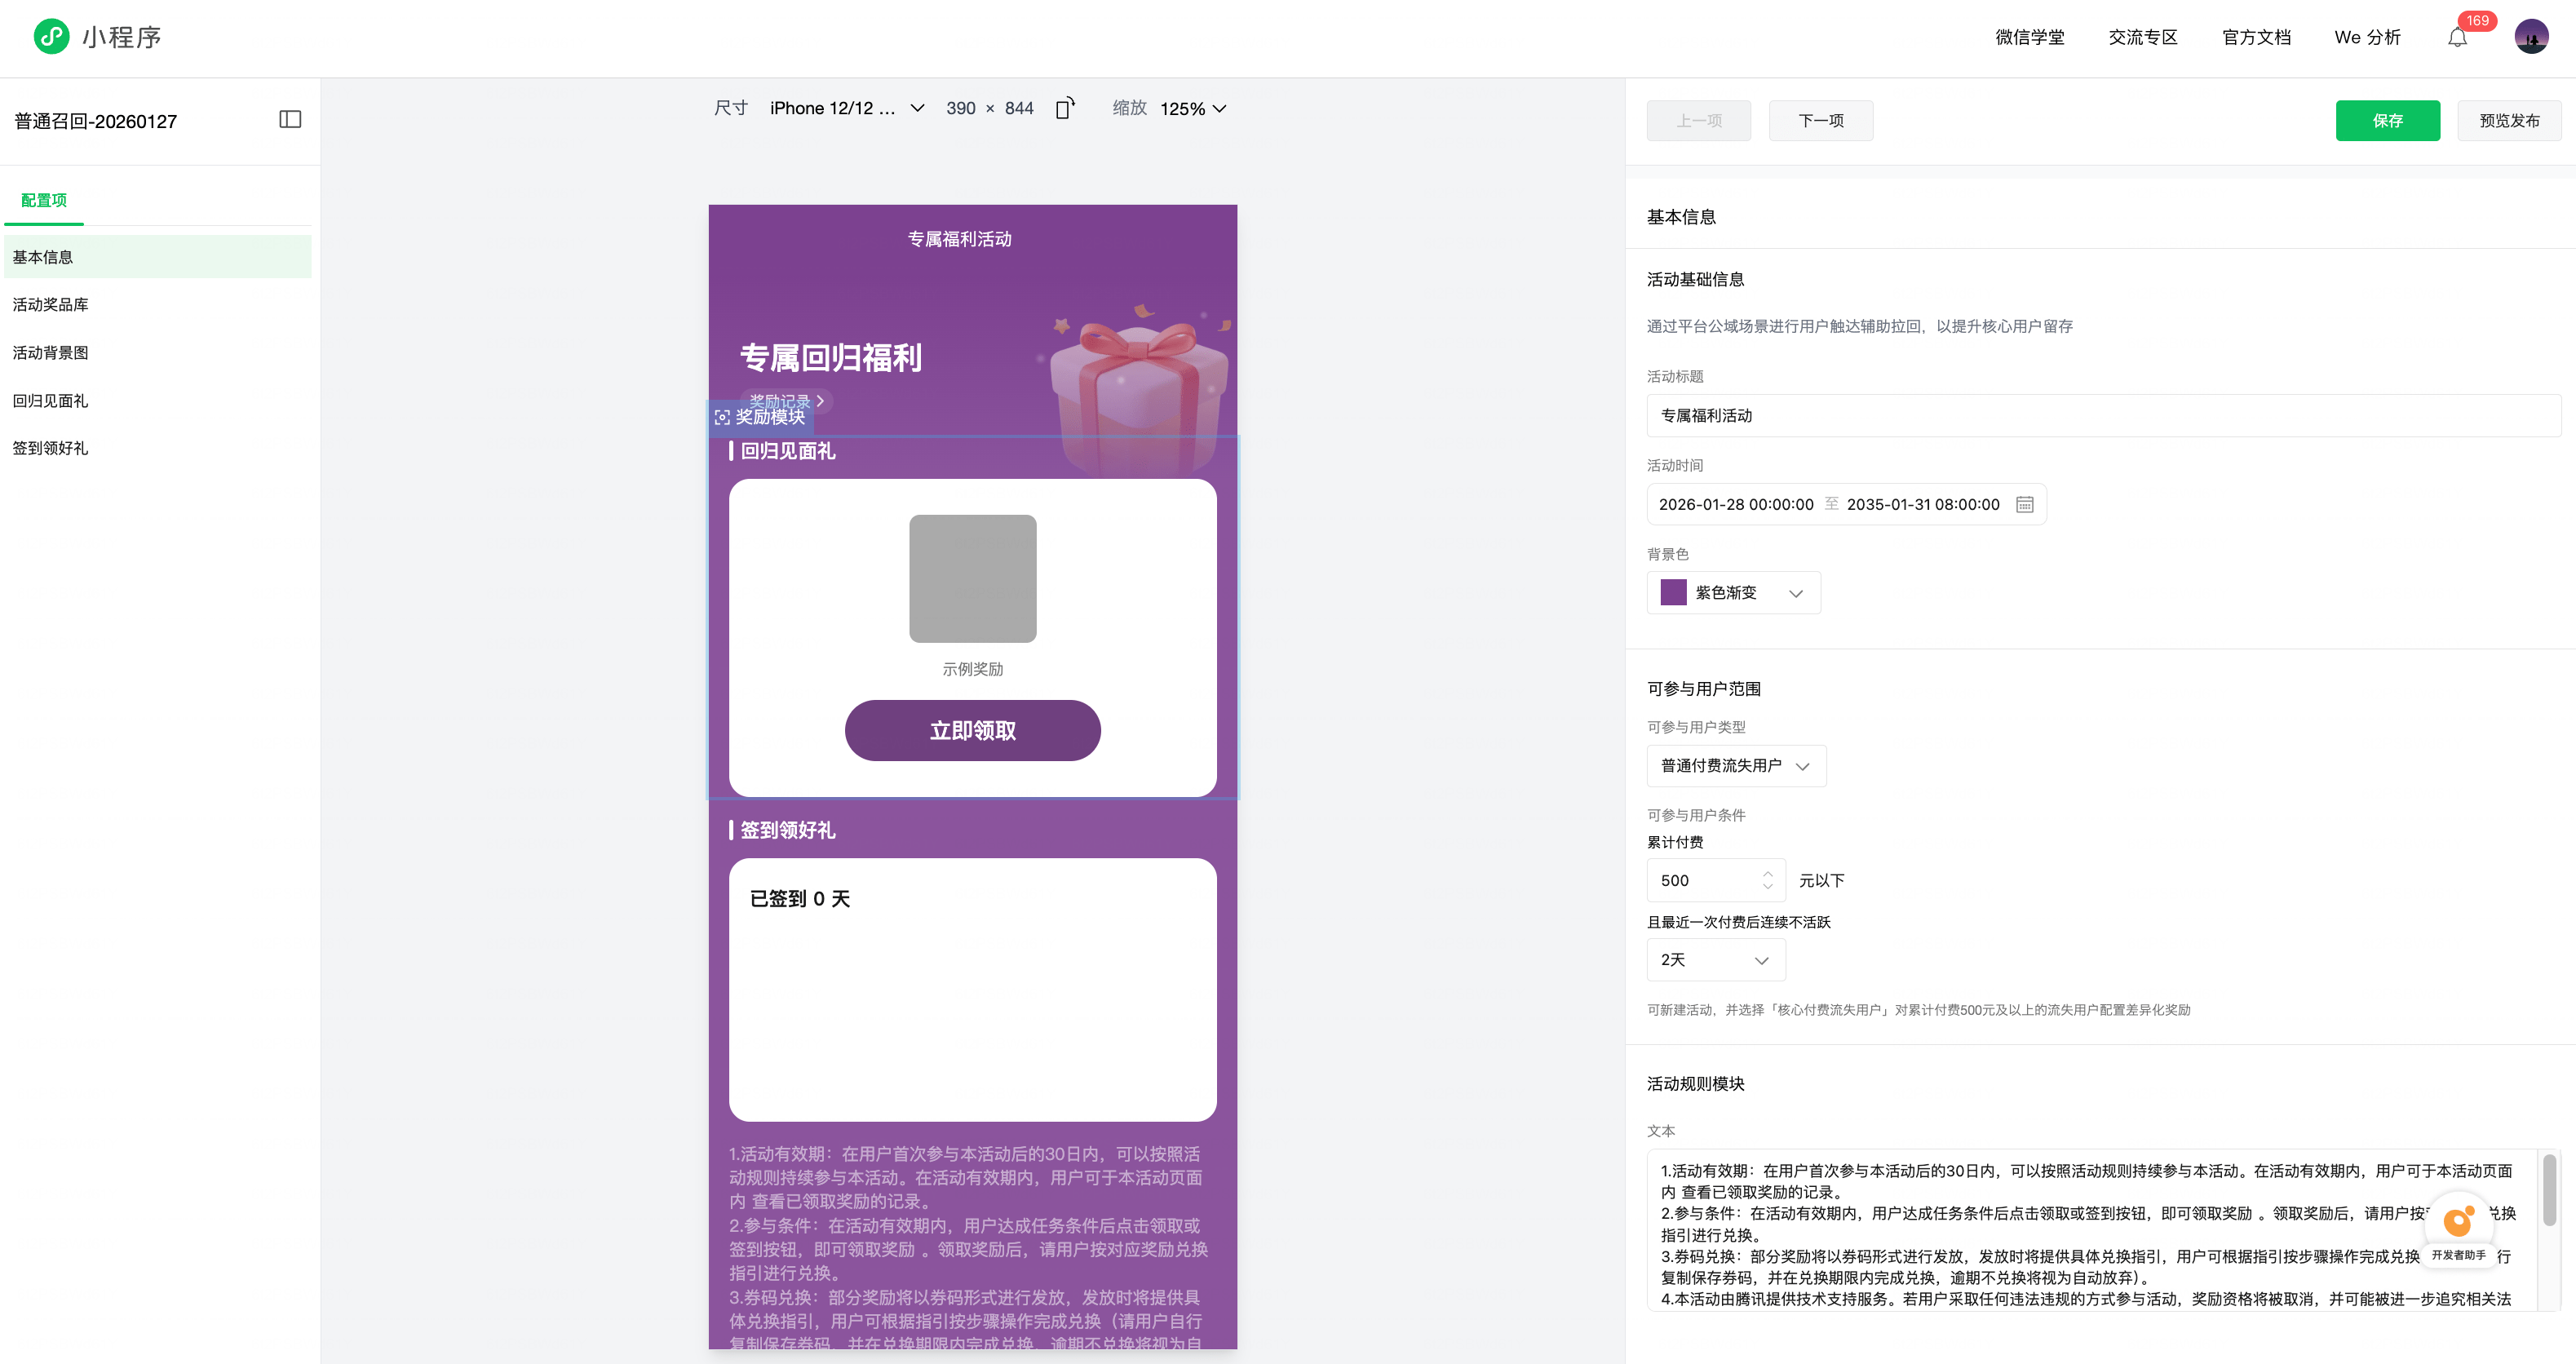Open calendar icon in activity time field
Viewport: 2576px width, 1364px height.
2024,504
